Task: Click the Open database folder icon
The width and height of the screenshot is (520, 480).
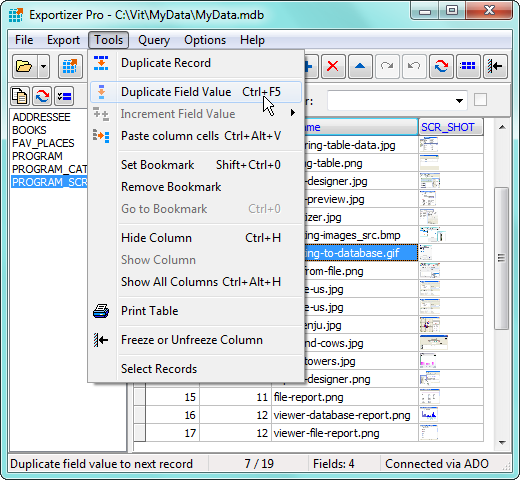Action: coord(24,66)
